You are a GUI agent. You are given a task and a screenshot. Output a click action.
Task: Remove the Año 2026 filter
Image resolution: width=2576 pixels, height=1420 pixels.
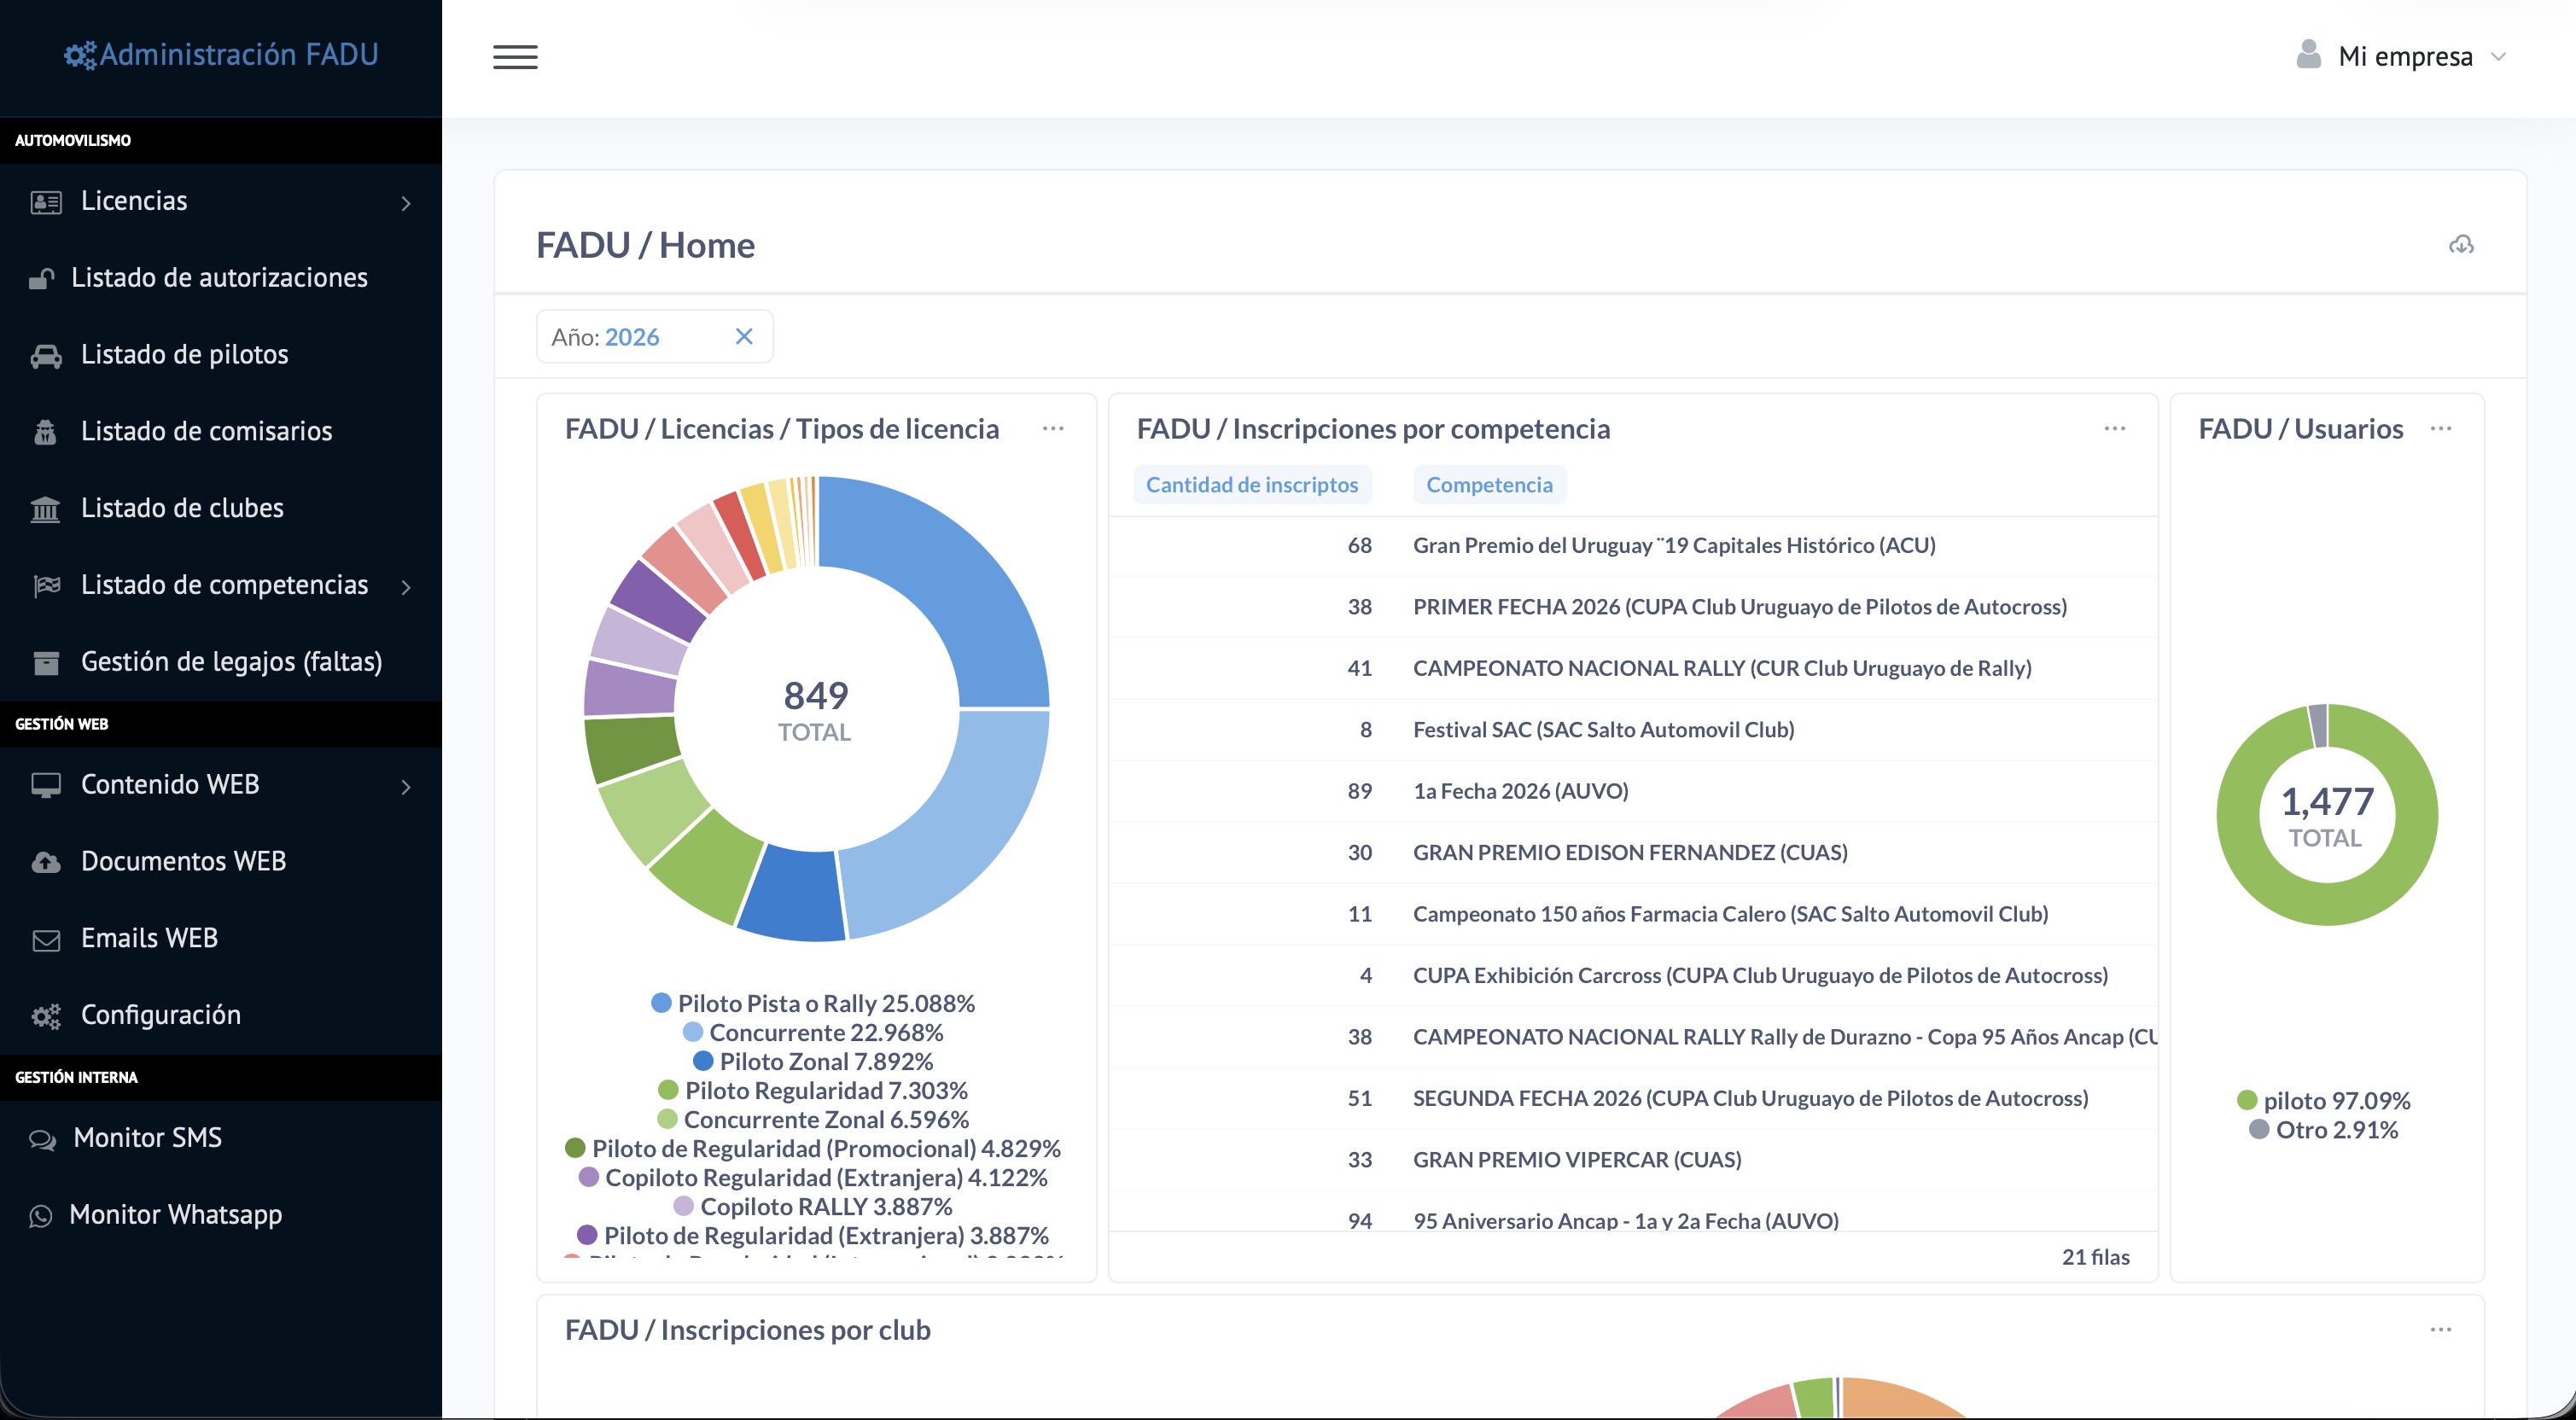[x=744, y=336]
